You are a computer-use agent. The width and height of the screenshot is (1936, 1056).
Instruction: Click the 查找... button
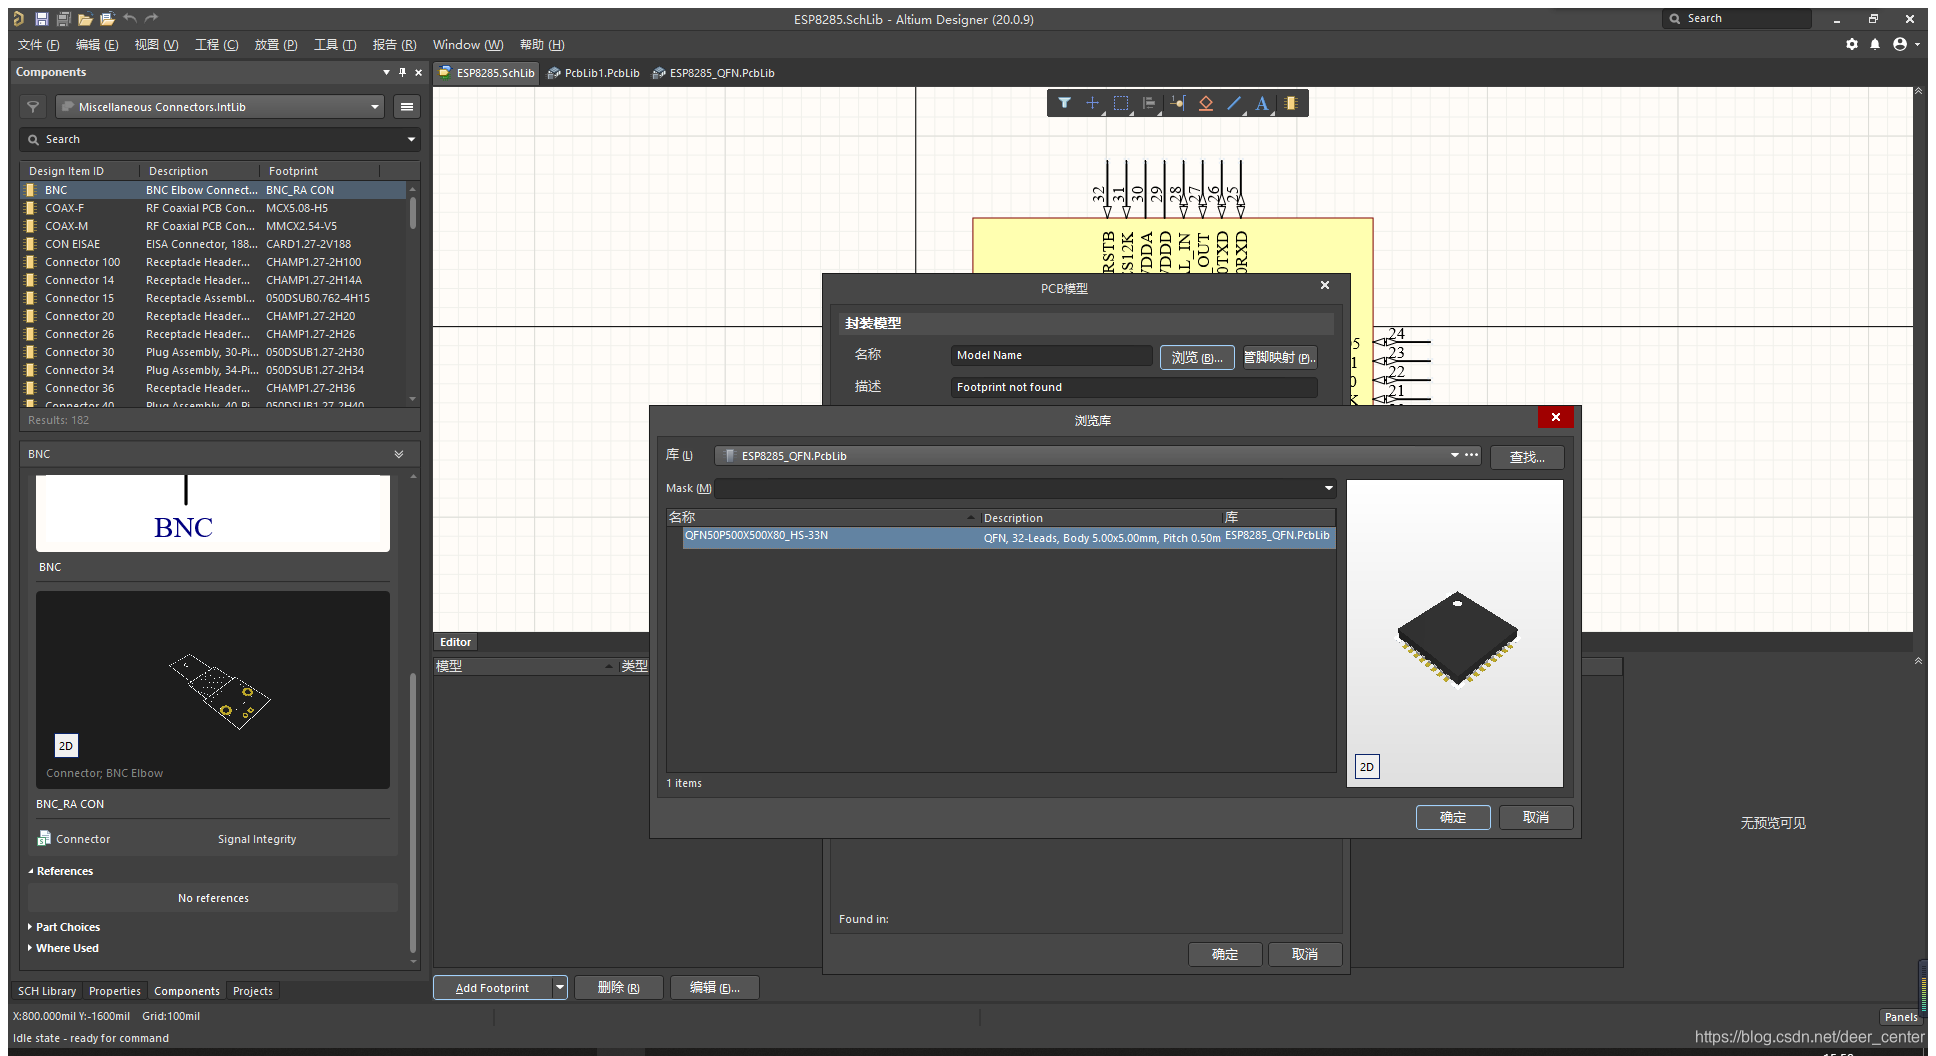click(x=1526, y=457)
